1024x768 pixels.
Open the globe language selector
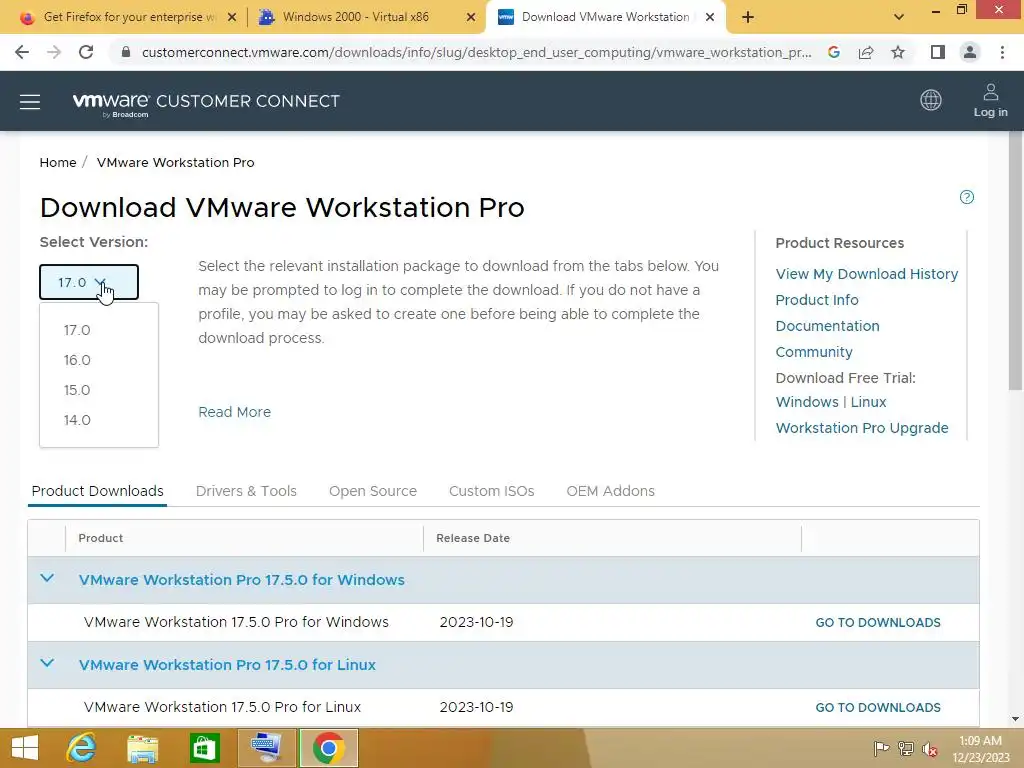click(x=931, y=100)
